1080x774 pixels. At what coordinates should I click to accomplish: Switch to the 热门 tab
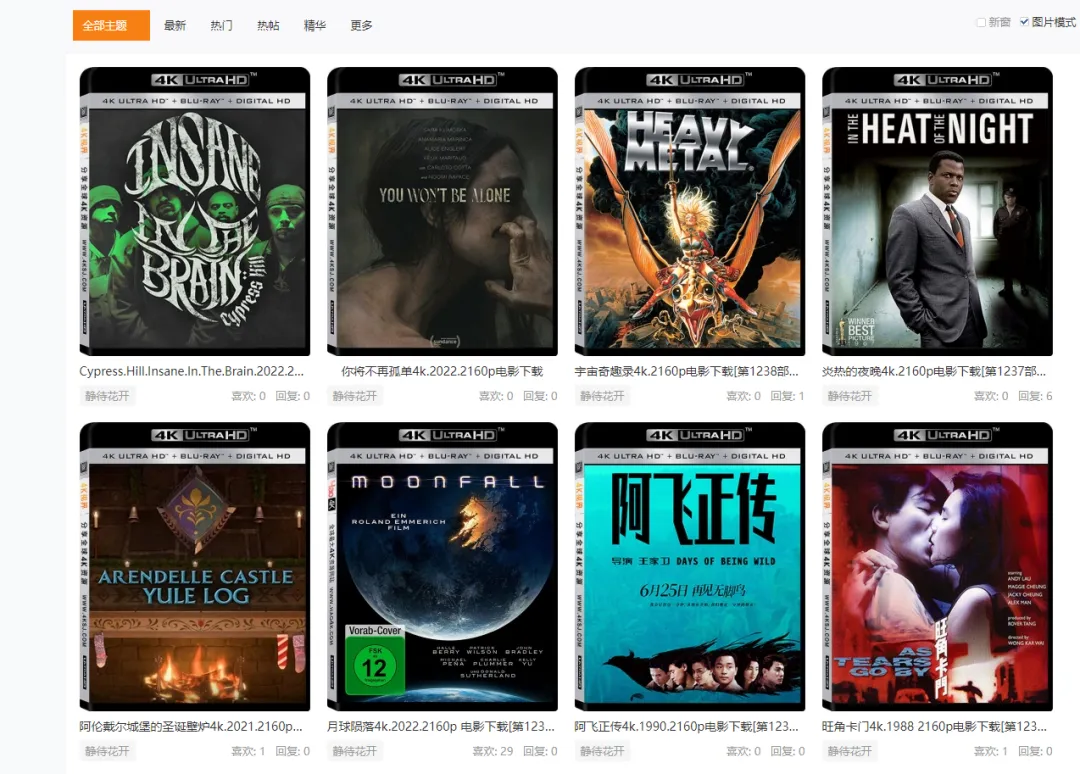(221, 25)
